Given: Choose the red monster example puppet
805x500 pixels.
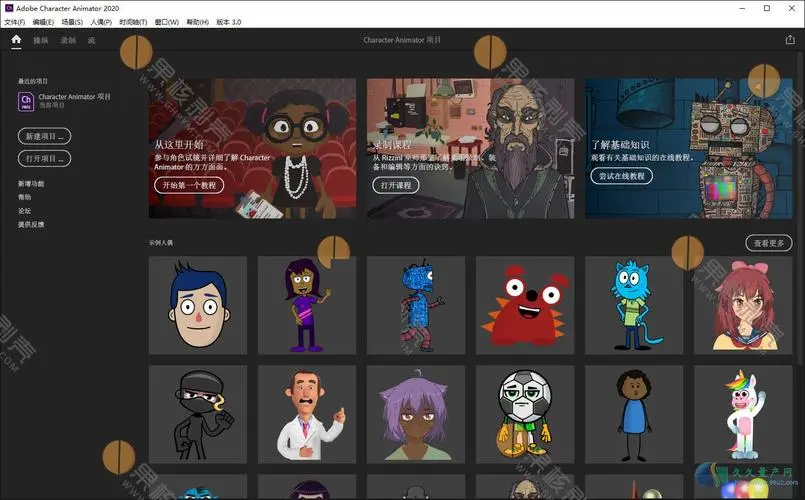Looking at the screenshot, I should pyautogui.click(x=524, y=304).
